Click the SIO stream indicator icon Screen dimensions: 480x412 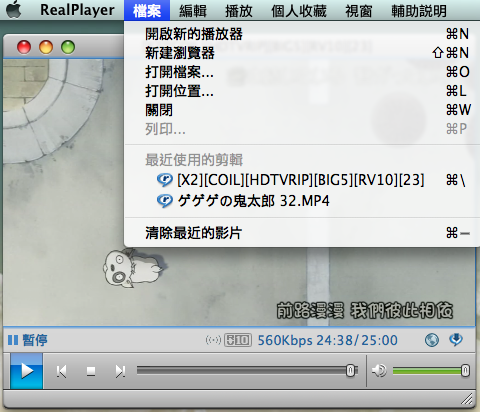(238, 340)
